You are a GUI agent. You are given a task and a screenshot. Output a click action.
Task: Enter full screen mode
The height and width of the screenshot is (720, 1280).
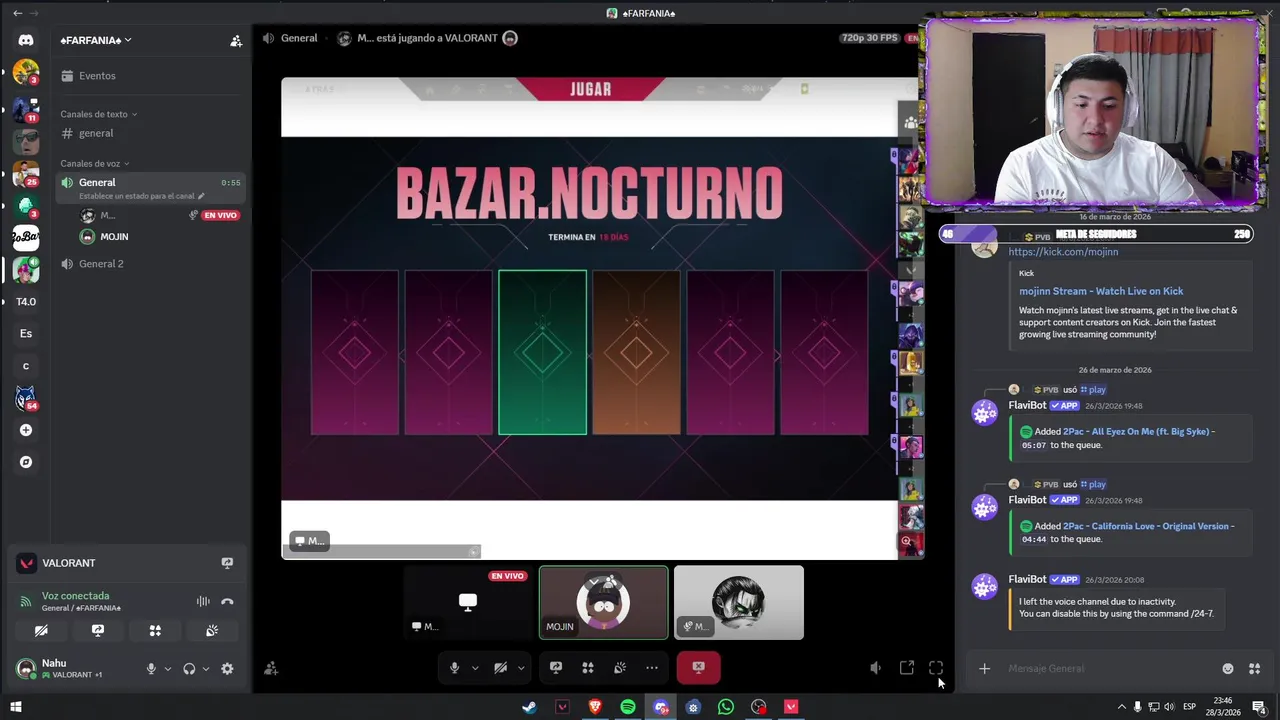coord(936,668)
